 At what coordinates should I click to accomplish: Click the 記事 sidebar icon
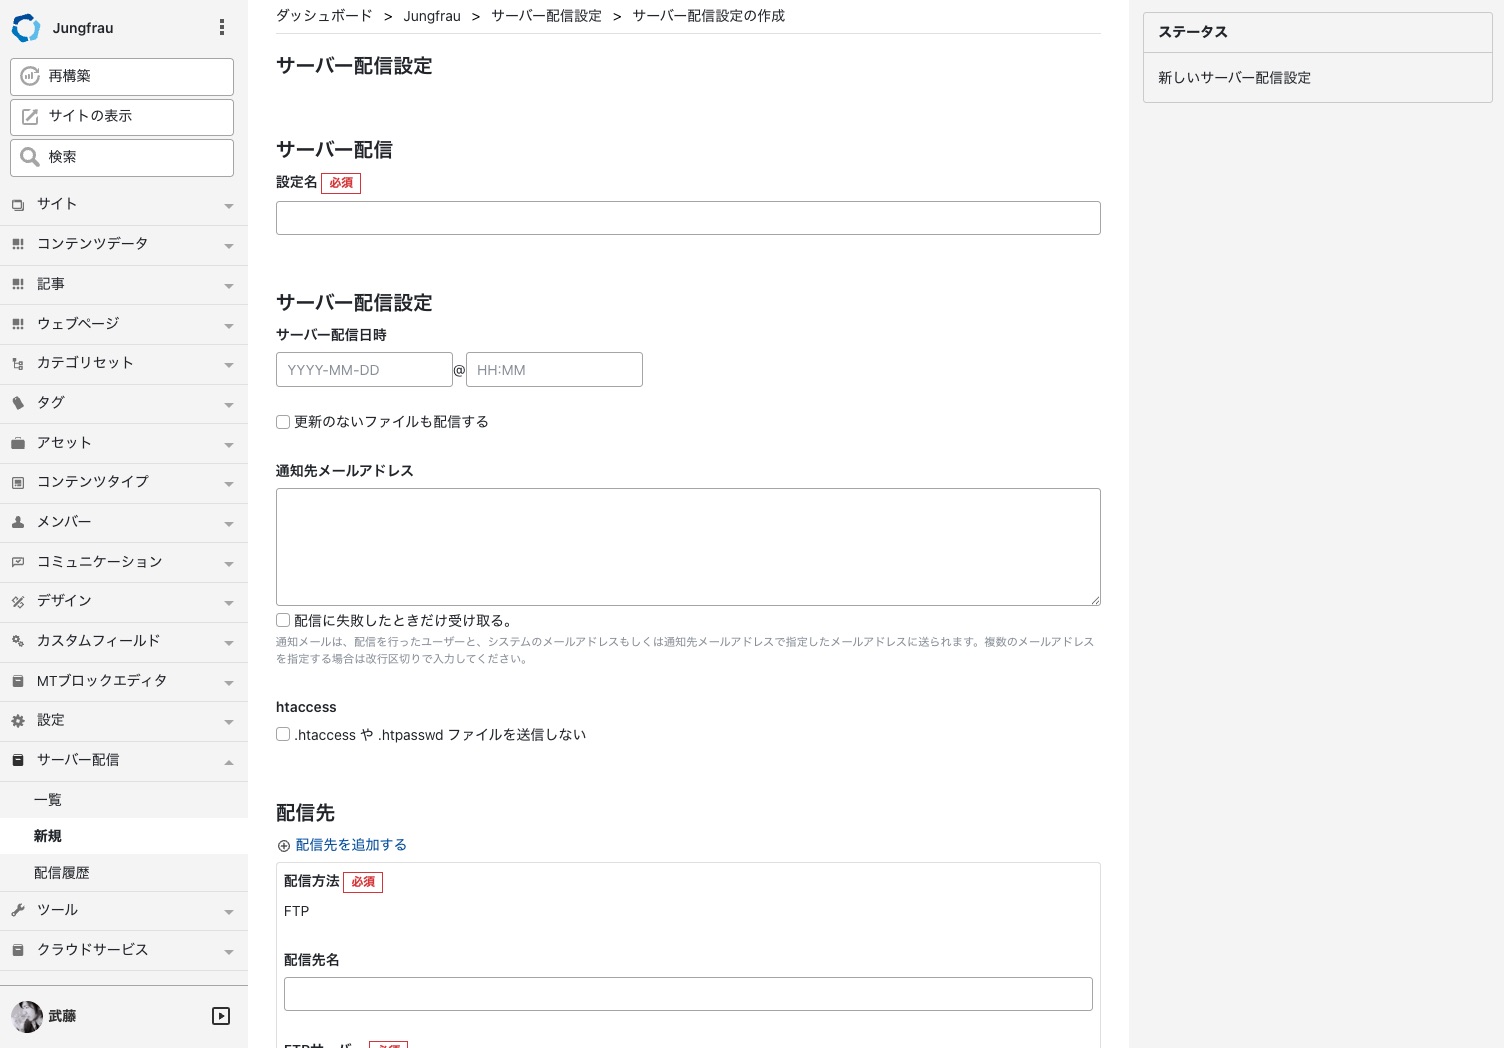(x=18, y=284)
